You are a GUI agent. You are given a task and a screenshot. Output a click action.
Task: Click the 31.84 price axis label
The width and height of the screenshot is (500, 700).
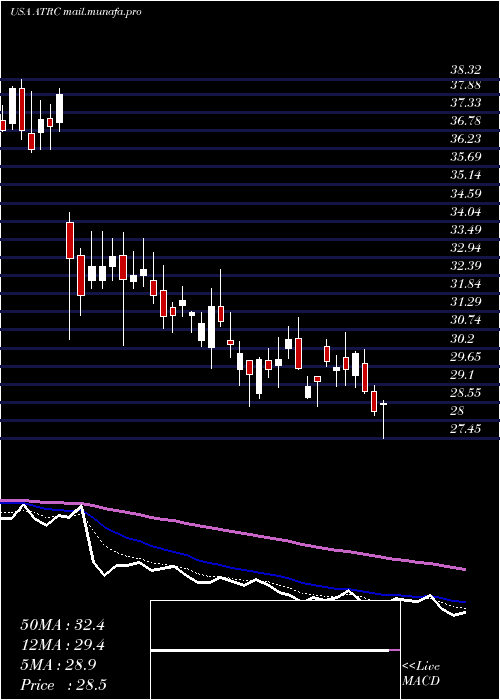pos(465,284)
